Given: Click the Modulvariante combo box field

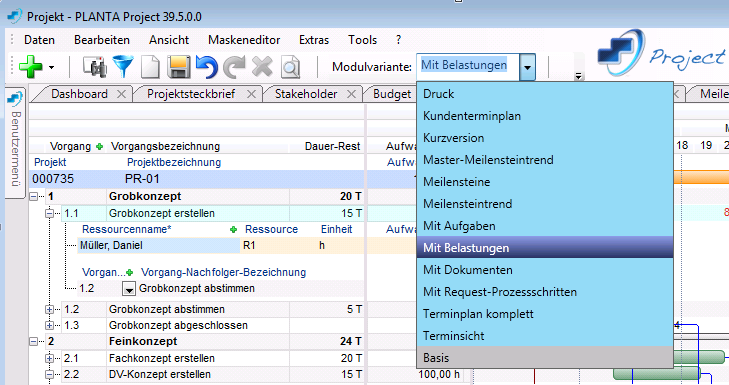Looking at the screenshot, I should click(468, 66).
